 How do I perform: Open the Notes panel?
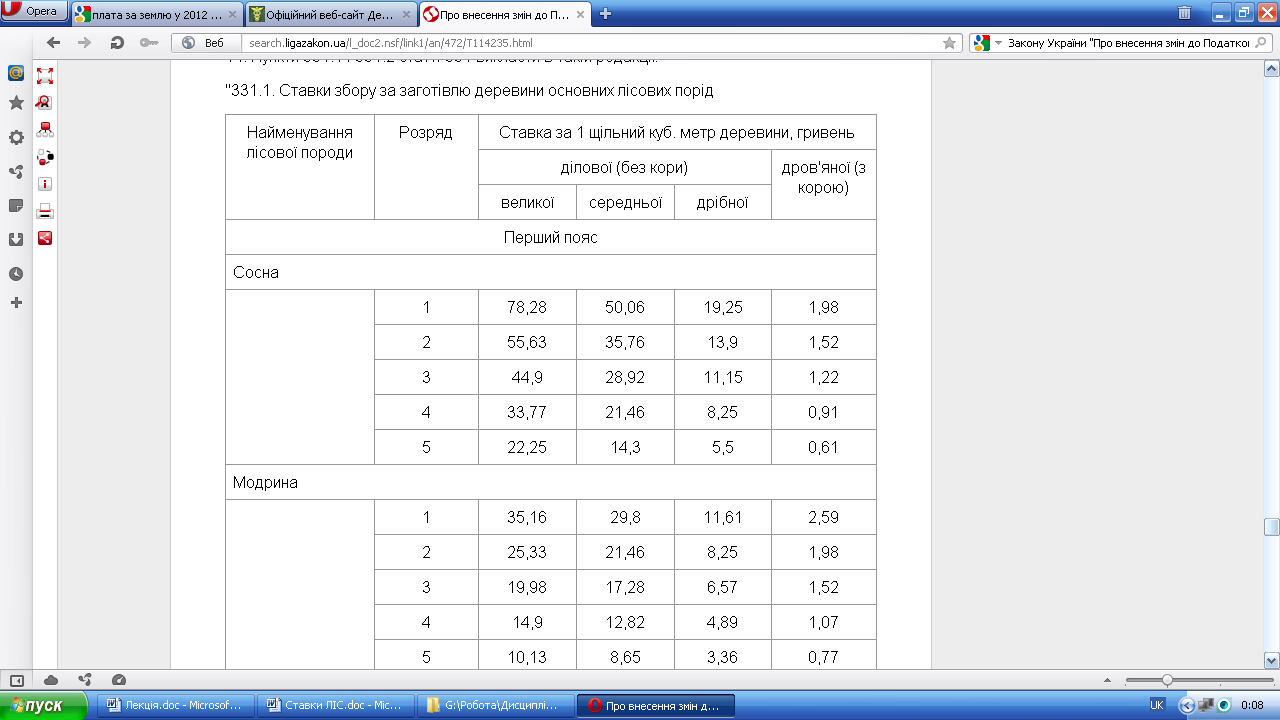(16, 205)
